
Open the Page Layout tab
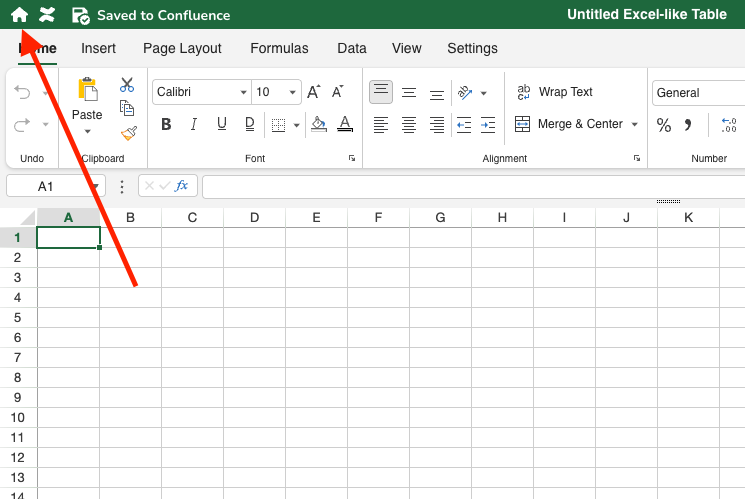[x=182, y=48]
